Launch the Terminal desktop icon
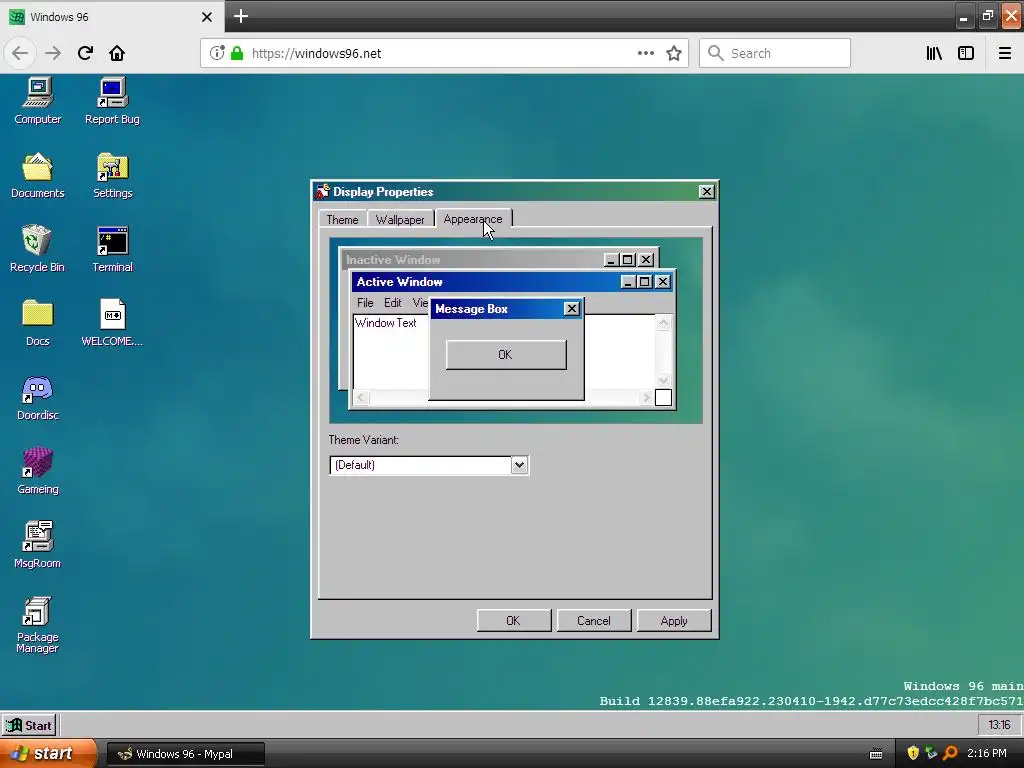 coord(112,248)
